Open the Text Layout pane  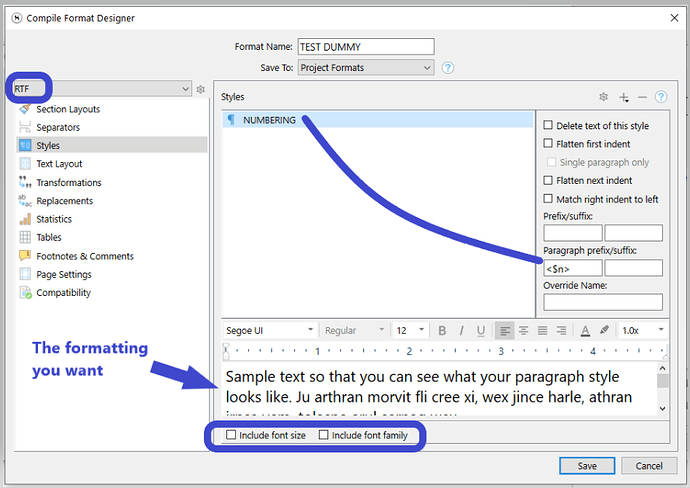(59, 164)
